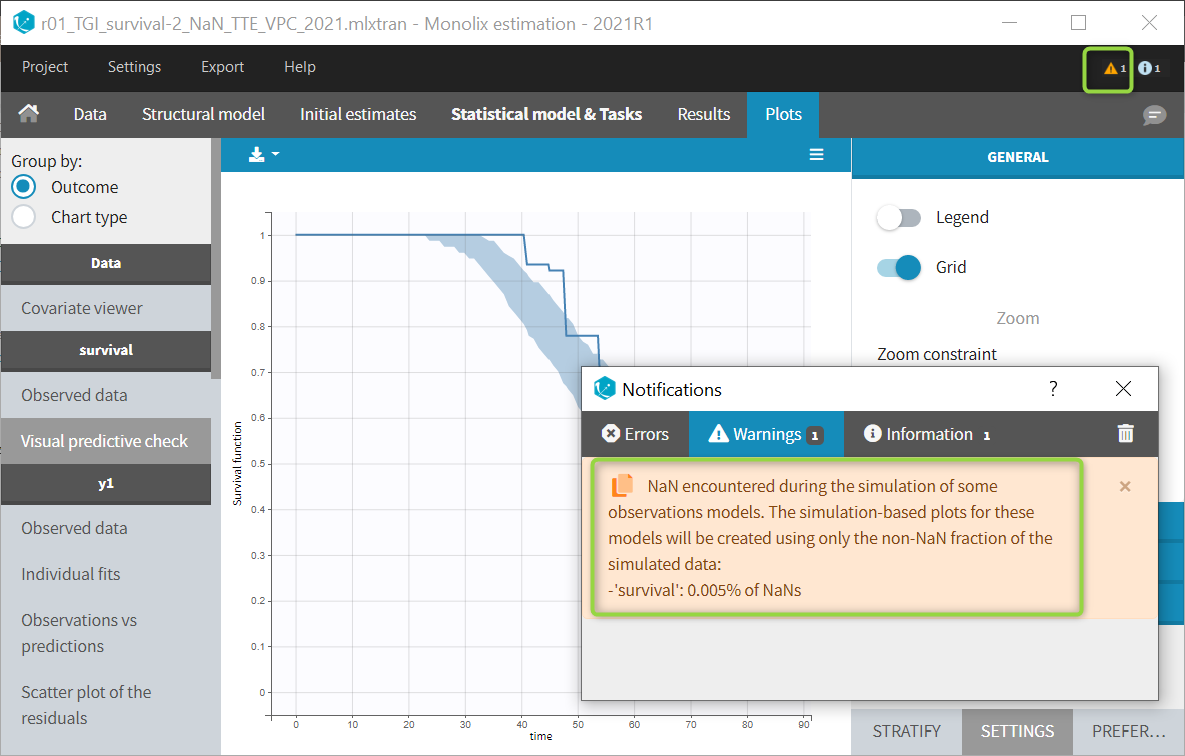This screenshot has height=756, width=1185.
Task: Select Individual fits in the sidebar
Action: tap(70, 574)
